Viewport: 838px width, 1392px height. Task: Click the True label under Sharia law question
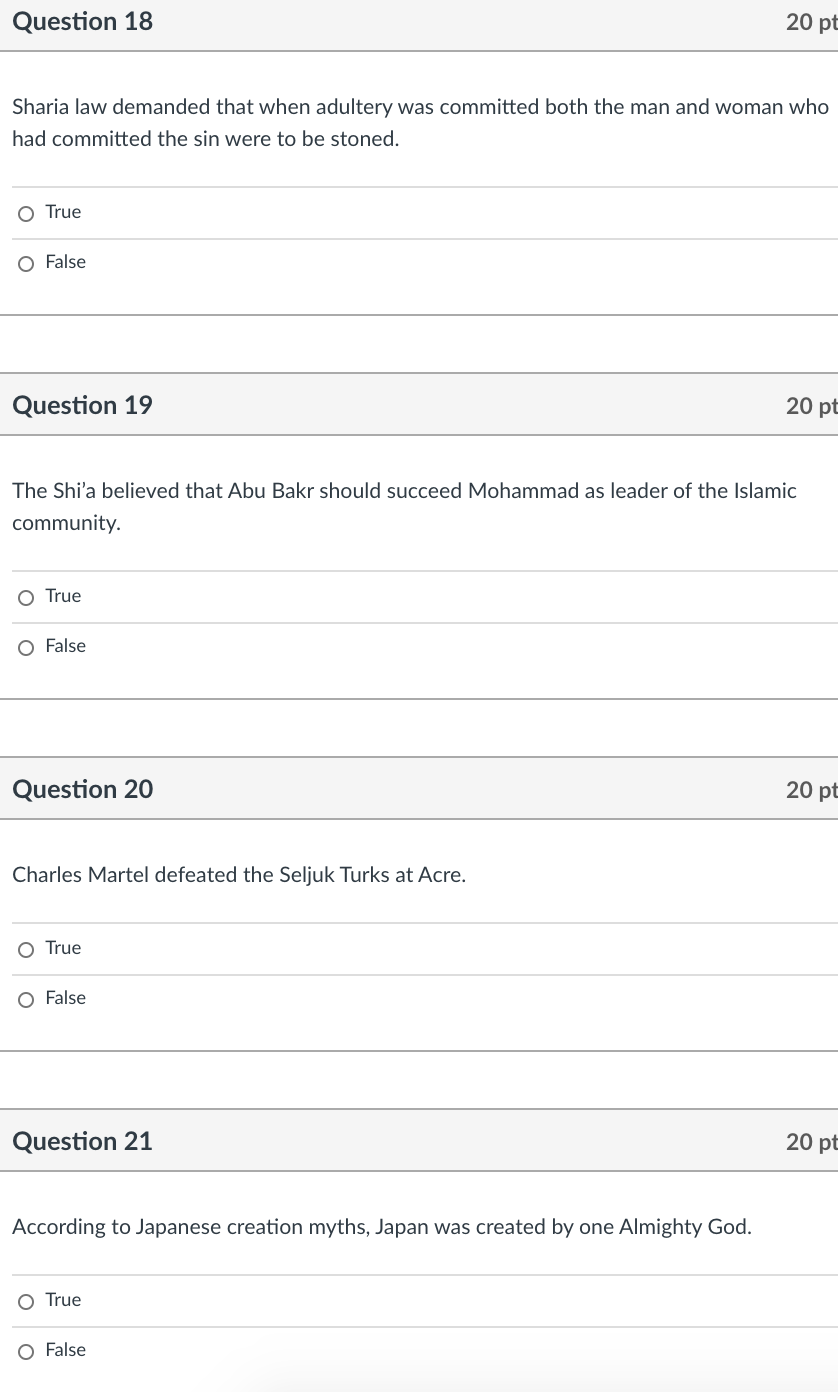(x=63, y=212)
